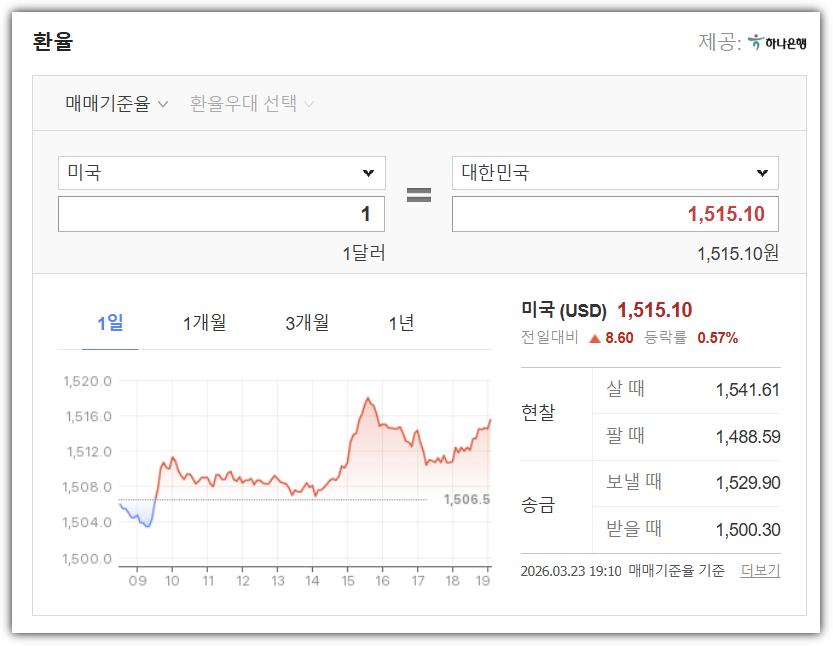Select the 1일 chart tab
Image resolution: width=833 pixels, height=646 pixels.
[109, 323]
